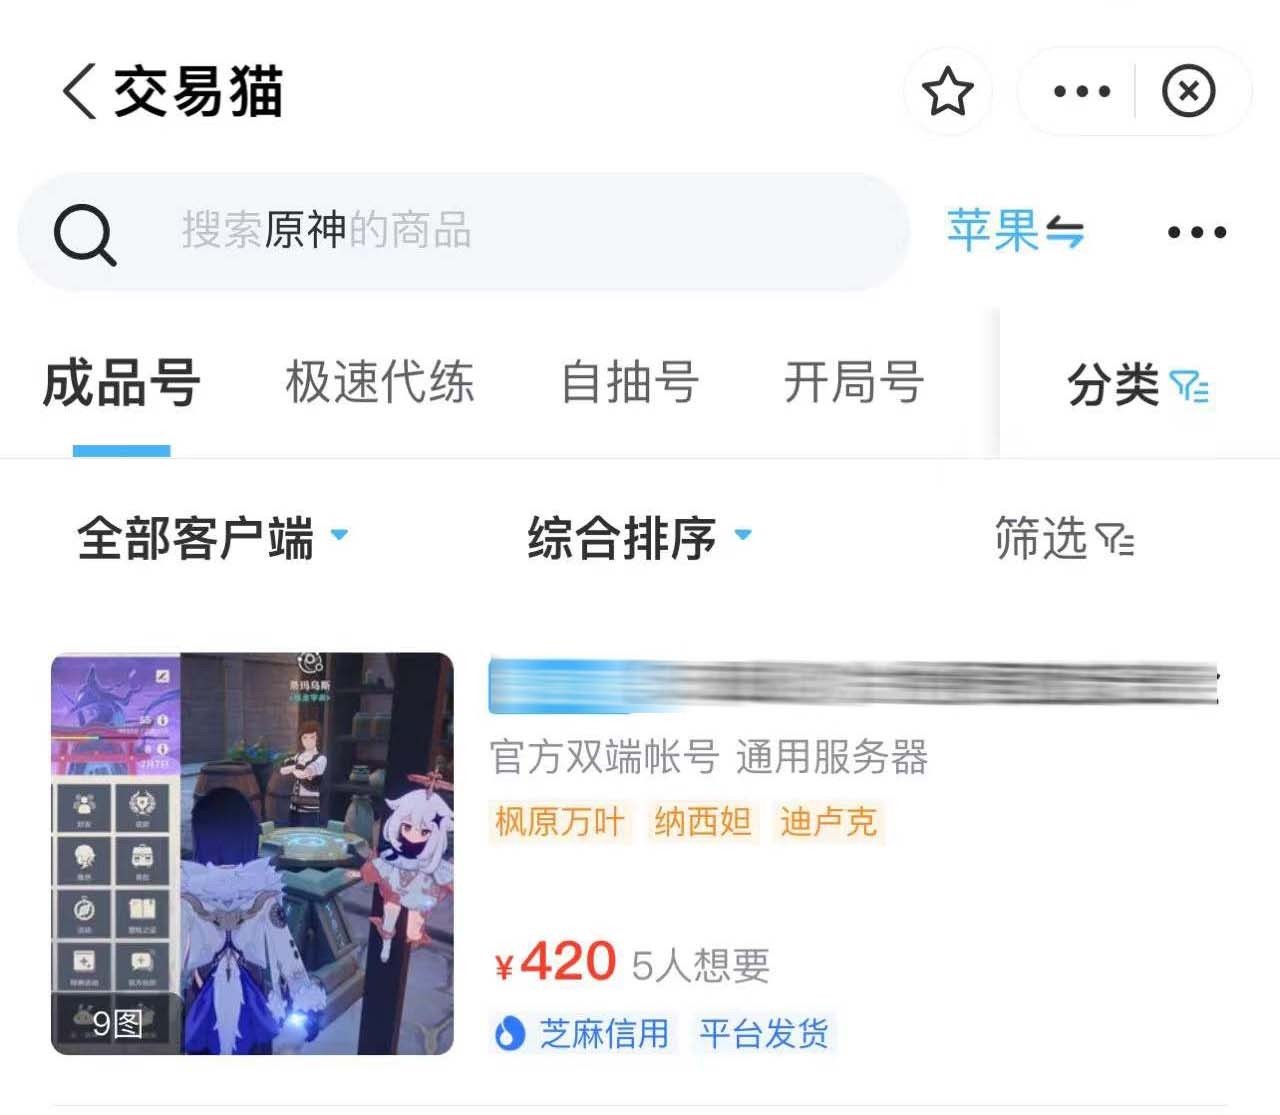Click the 纳西妲 tag
This screenshot has height=1115, width=1280.
coord(703,822)
